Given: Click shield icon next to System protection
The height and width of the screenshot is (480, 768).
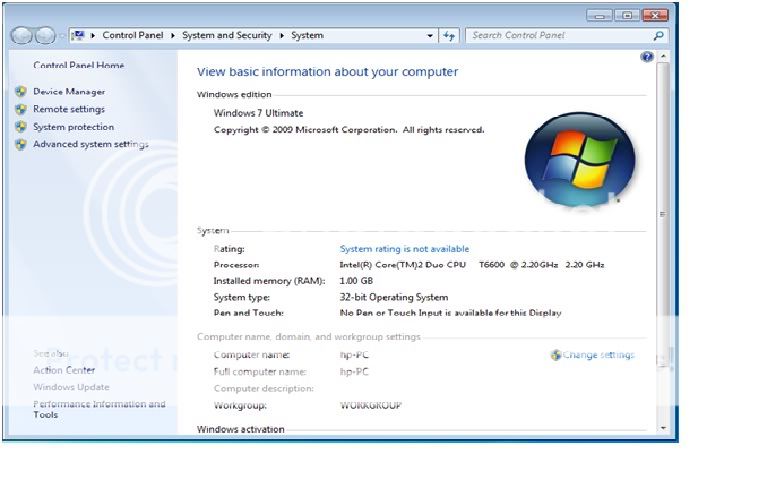Looking at the screenshot, I should tap(21, 127).
